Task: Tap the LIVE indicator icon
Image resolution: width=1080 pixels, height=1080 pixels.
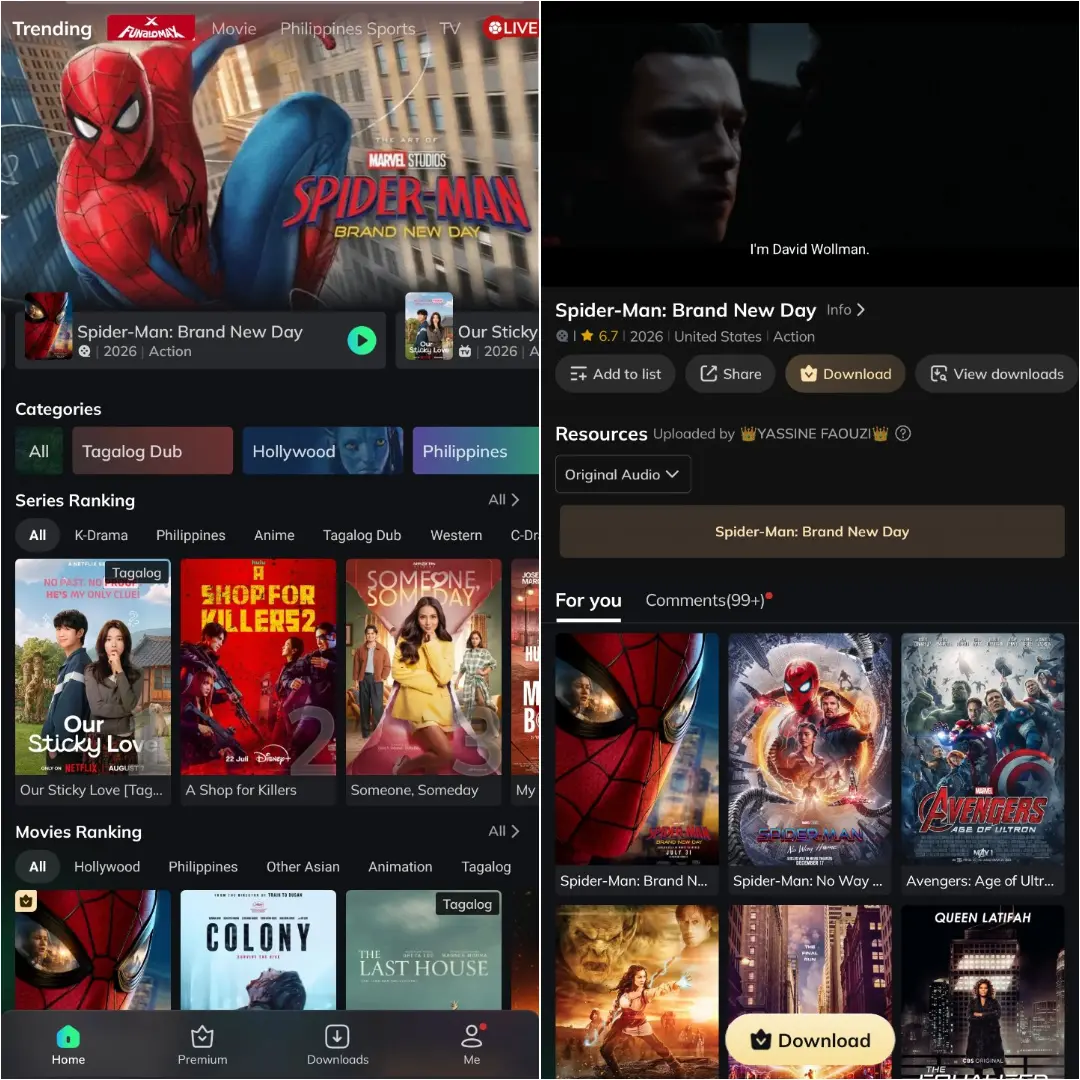Action: [x=511, y=28]
